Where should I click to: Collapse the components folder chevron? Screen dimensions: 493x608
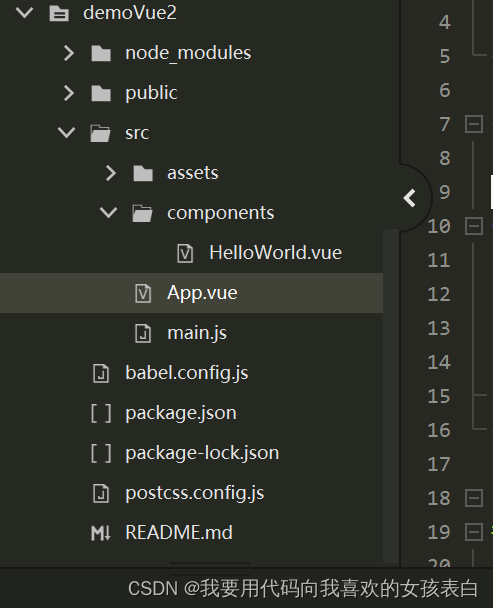tap(109, 212)
